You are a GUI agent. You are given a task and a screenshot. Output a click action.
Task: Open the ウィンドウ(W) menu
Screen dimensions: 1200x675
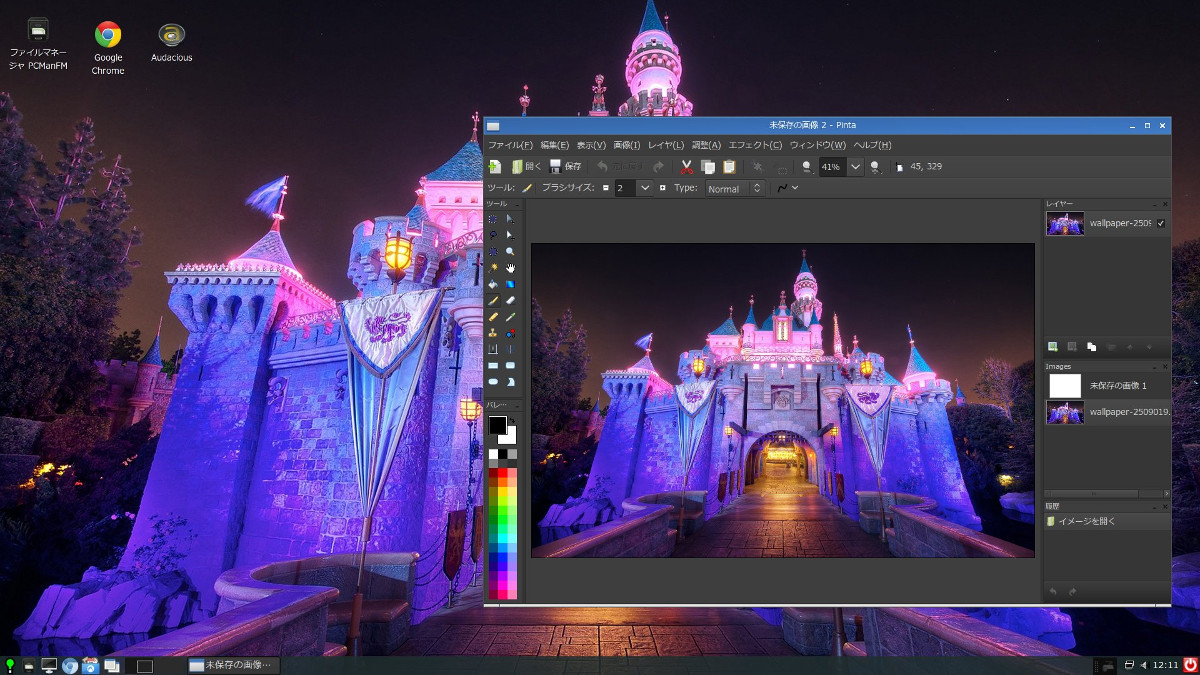coord(817,146)
